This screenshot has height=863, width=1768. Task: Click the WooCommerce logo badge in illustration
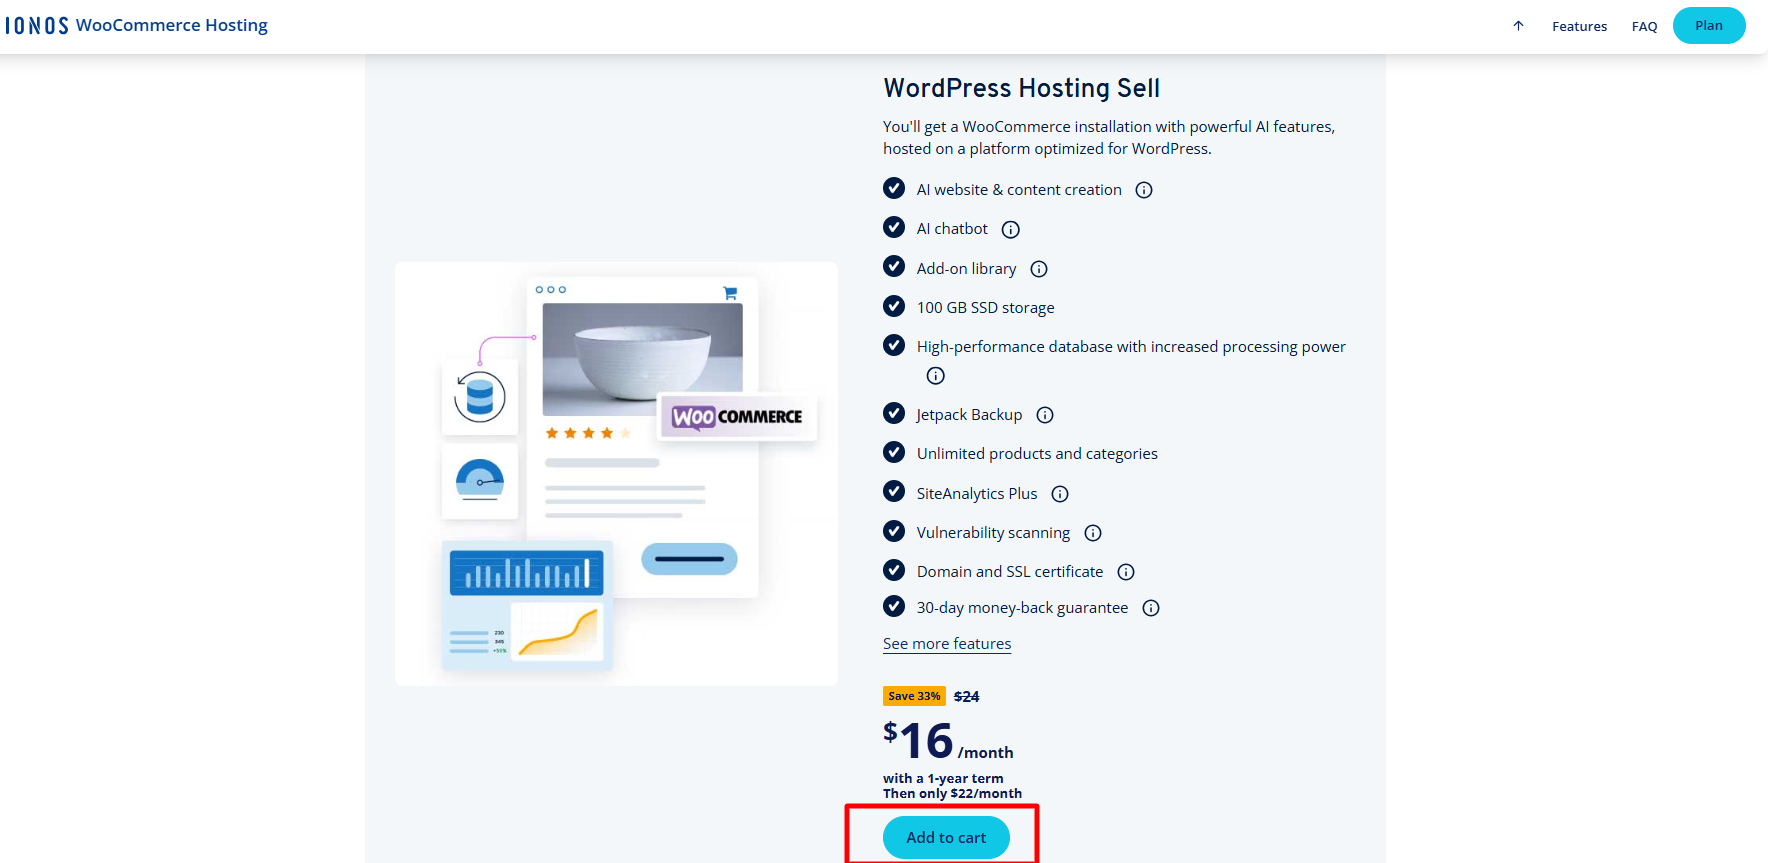(x=738, y=417)
